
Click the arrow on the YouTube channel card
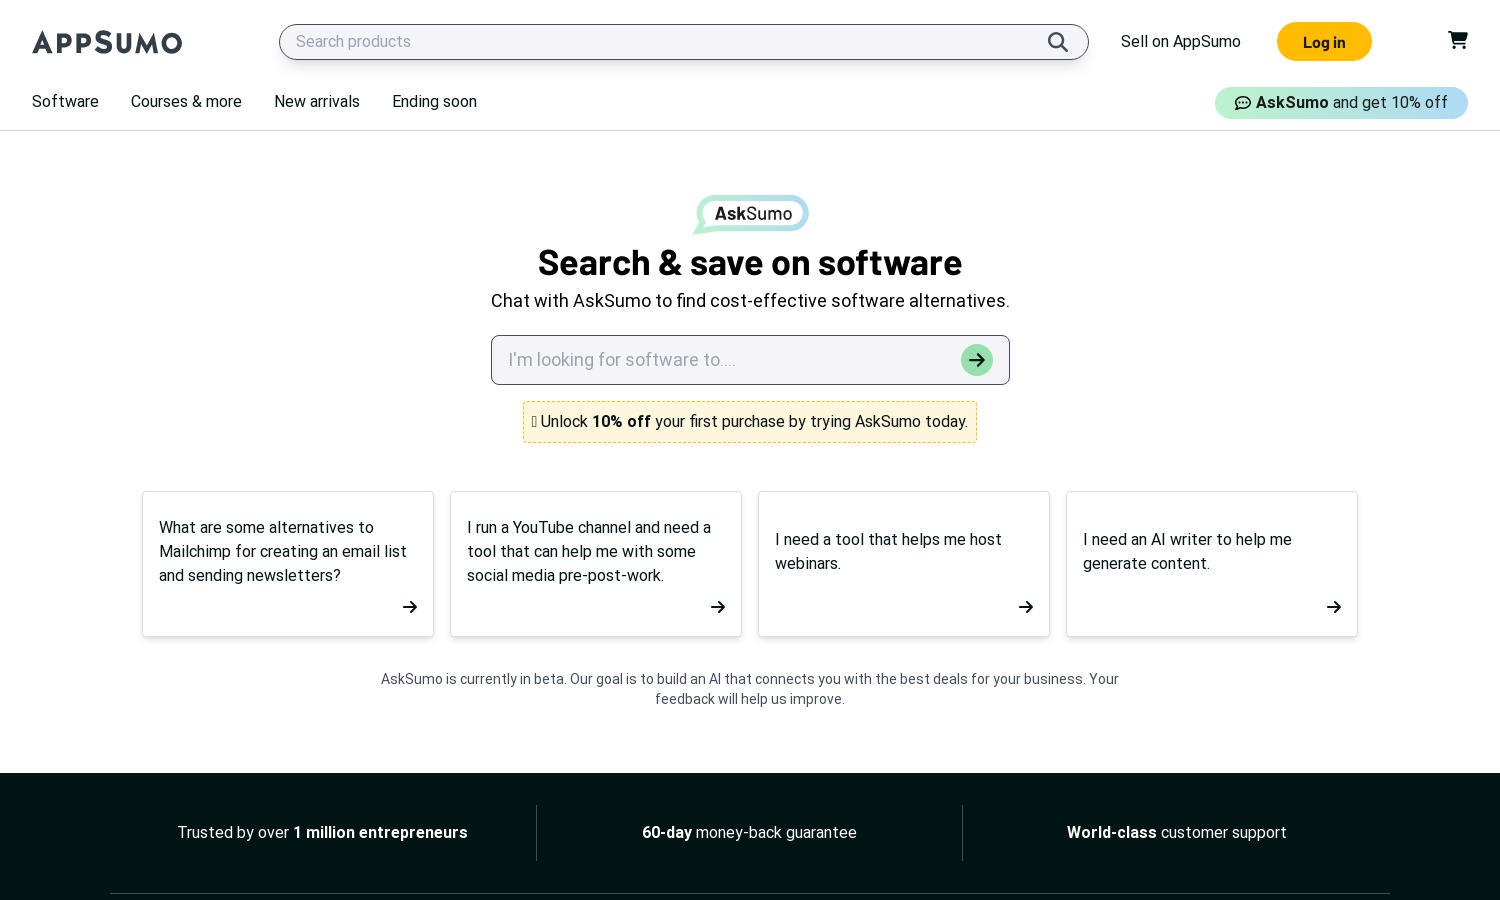tap(718, 607)
